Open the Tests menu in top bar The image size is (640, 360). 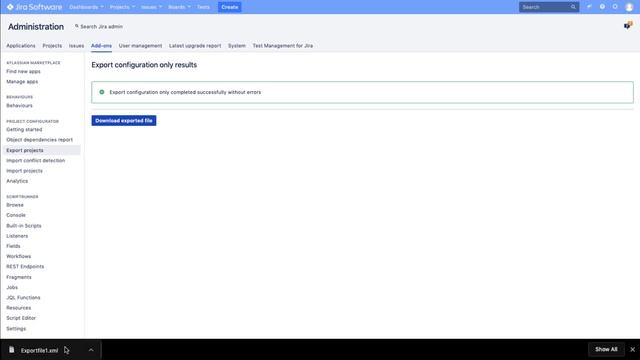[x=203, y=7]
